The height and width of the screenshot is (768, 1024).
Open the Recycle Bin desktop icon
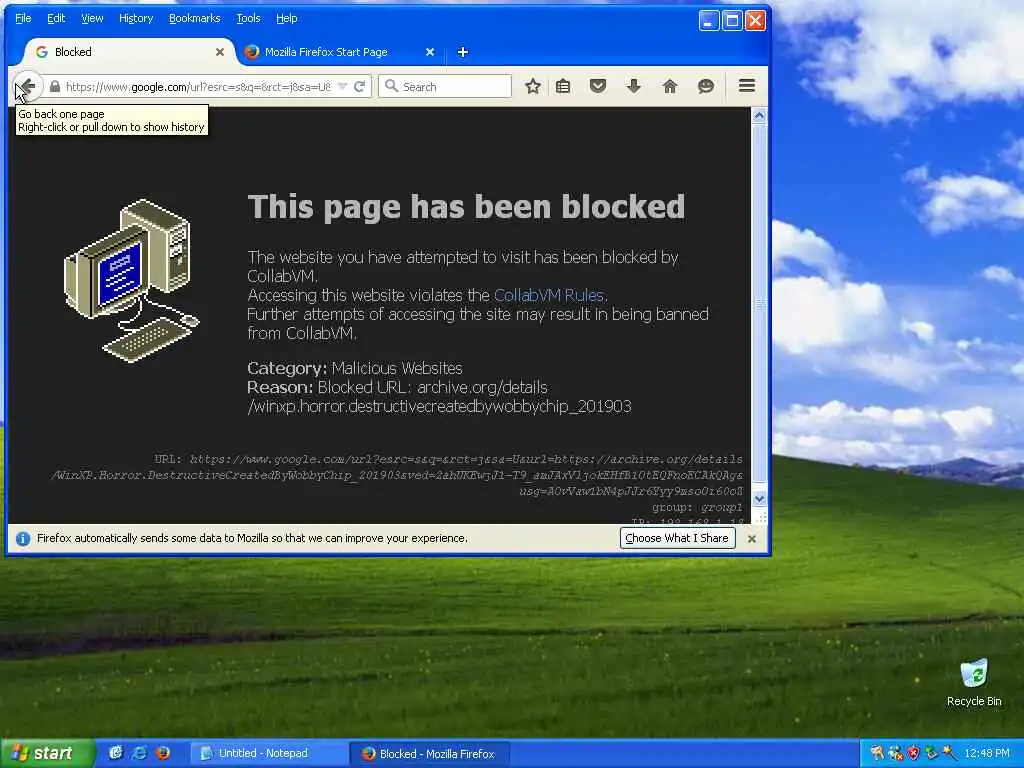coord(974,682)
